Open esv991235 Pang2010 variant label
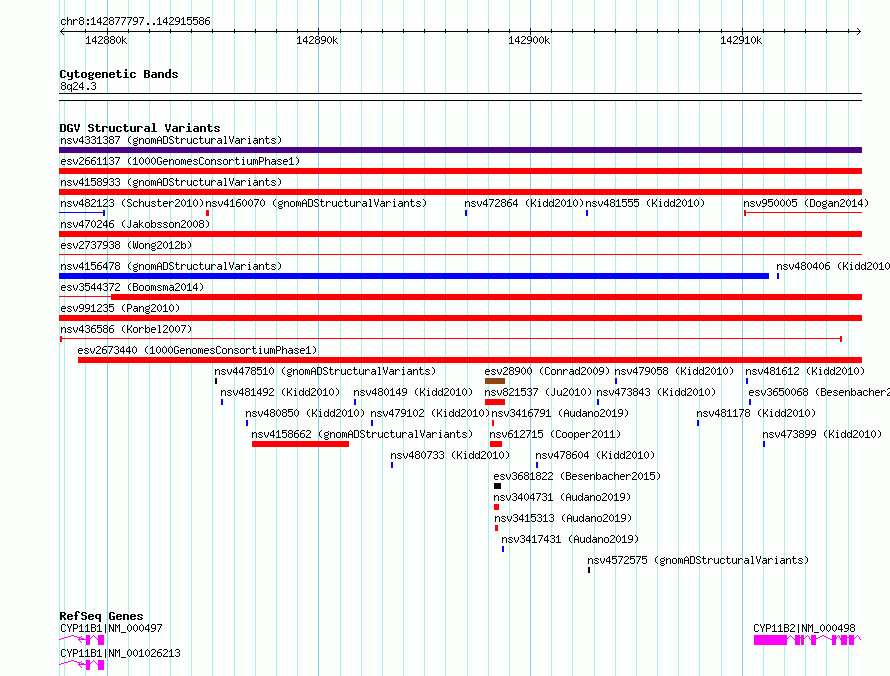 [x=120, y=308]
